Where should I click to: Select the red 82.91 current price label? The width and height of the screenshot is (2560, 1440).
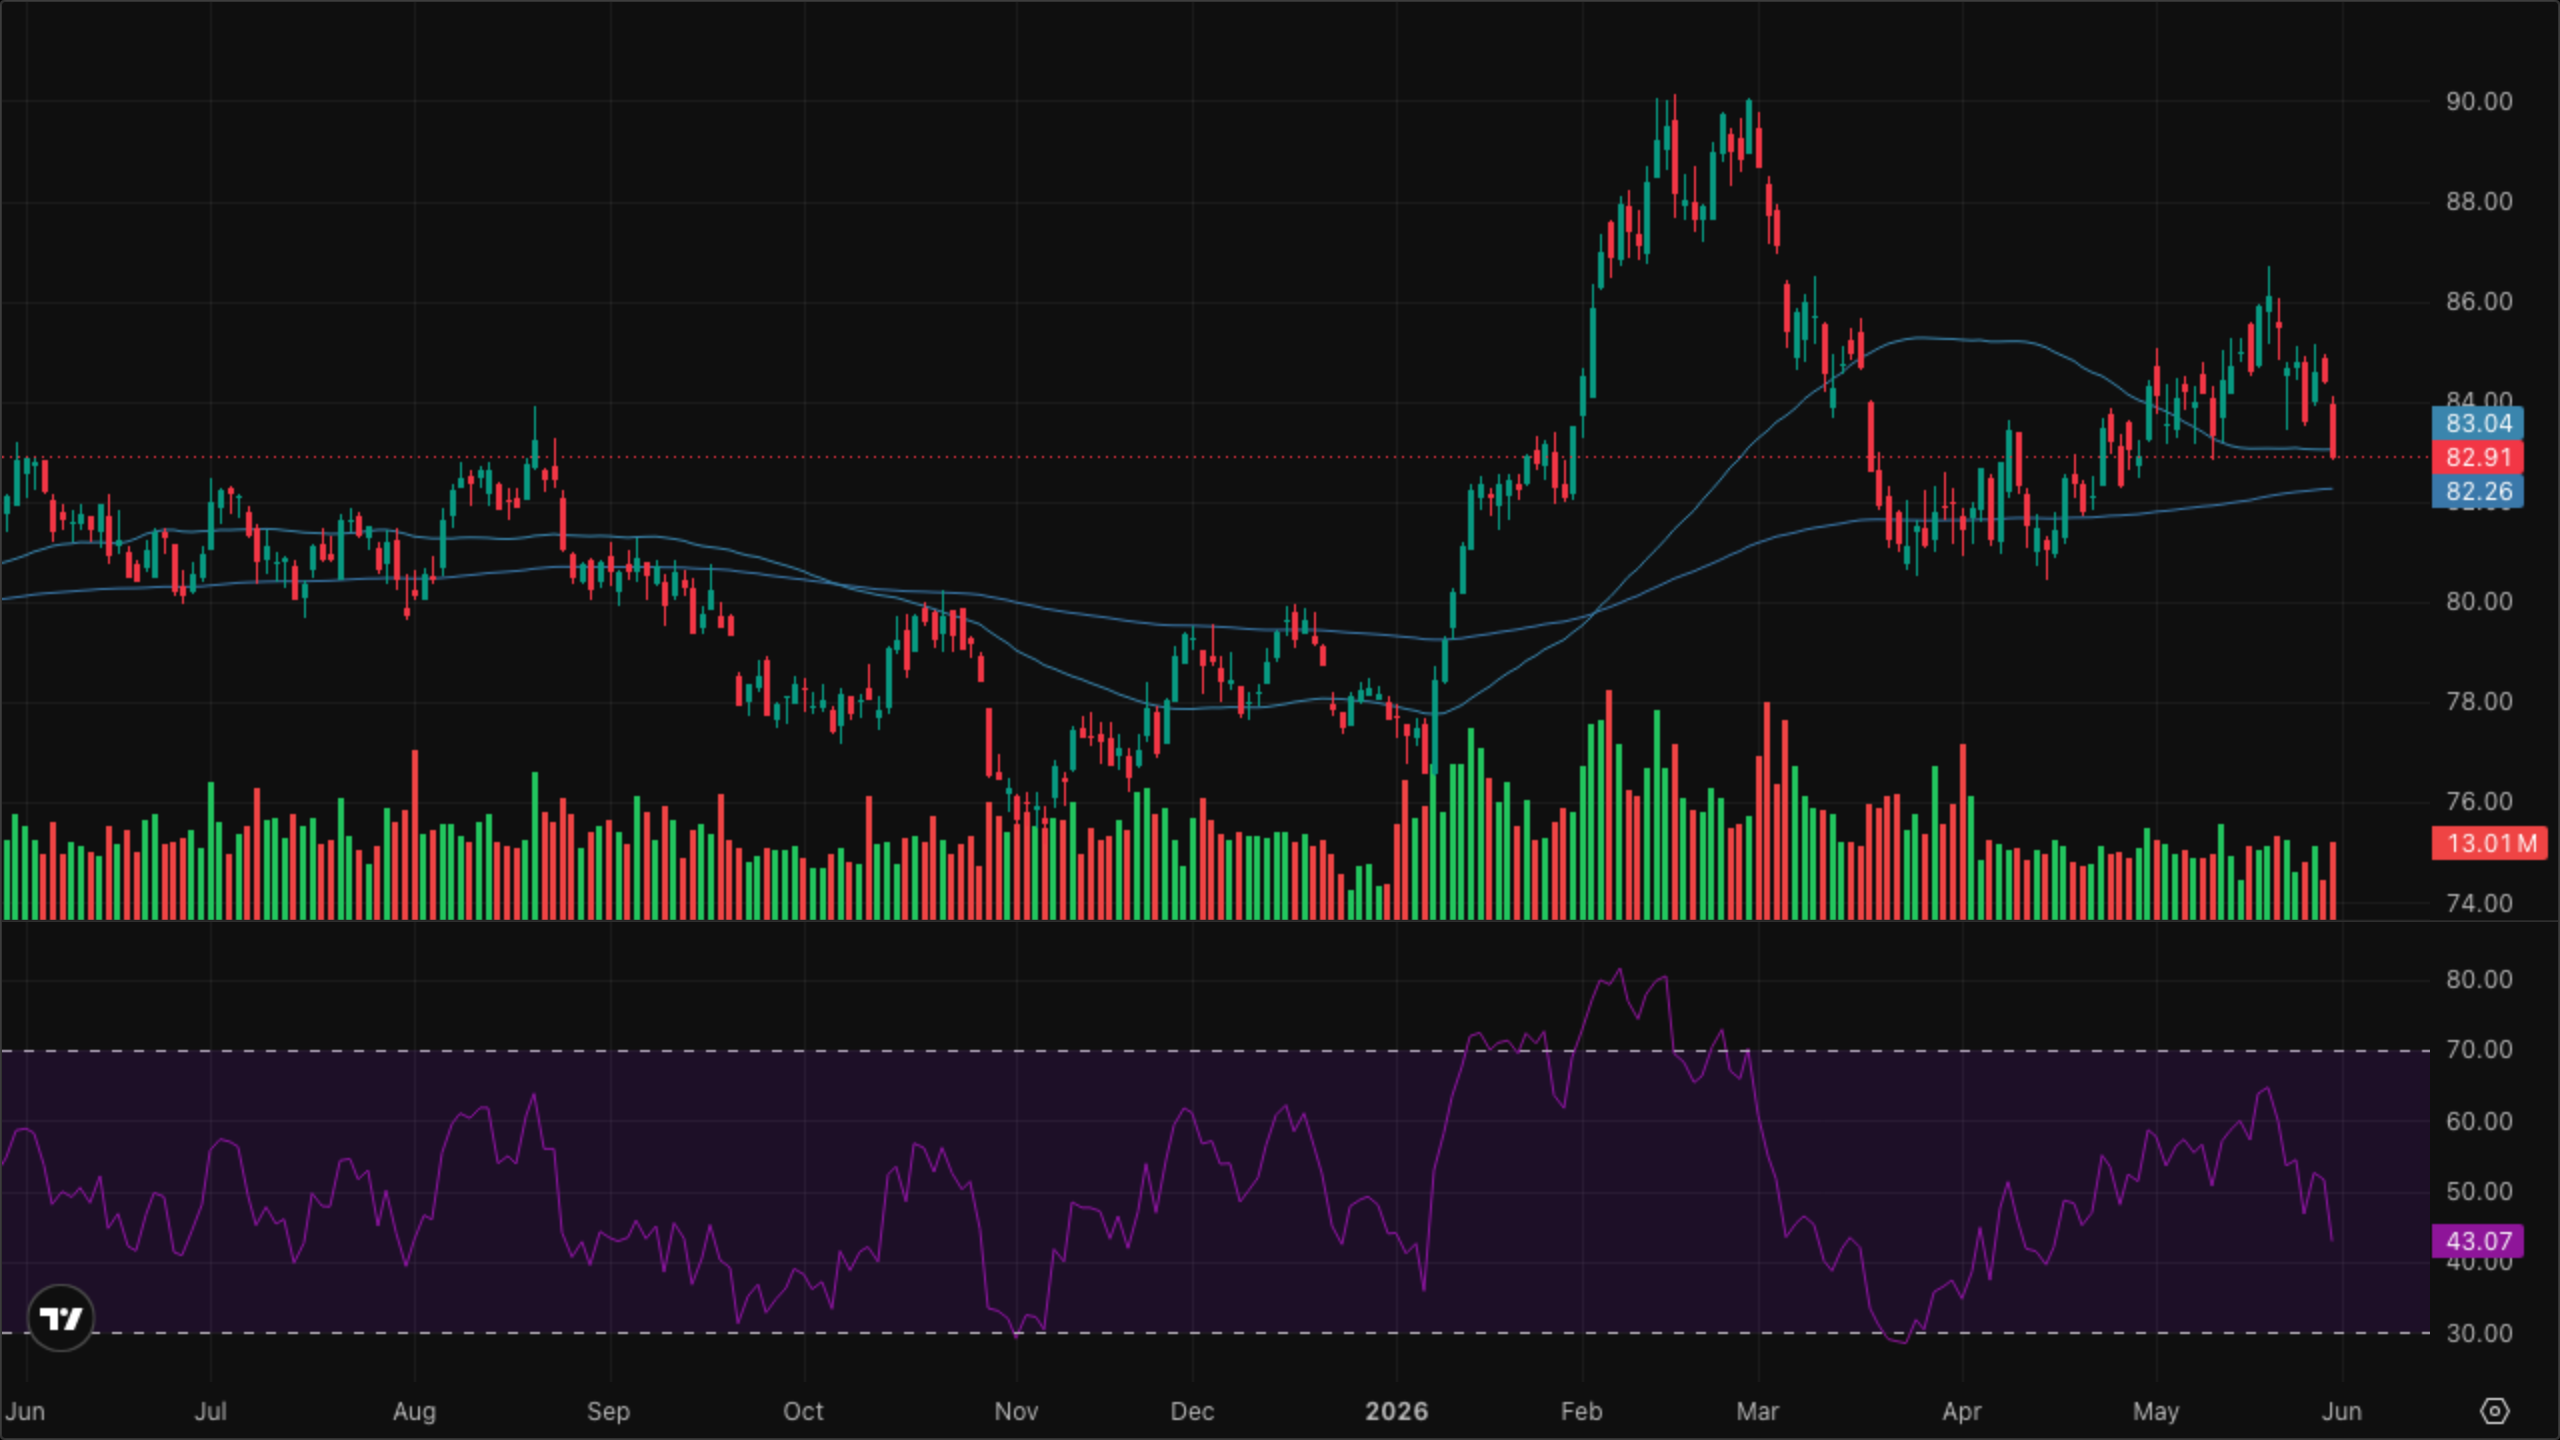click(2478, 458)
